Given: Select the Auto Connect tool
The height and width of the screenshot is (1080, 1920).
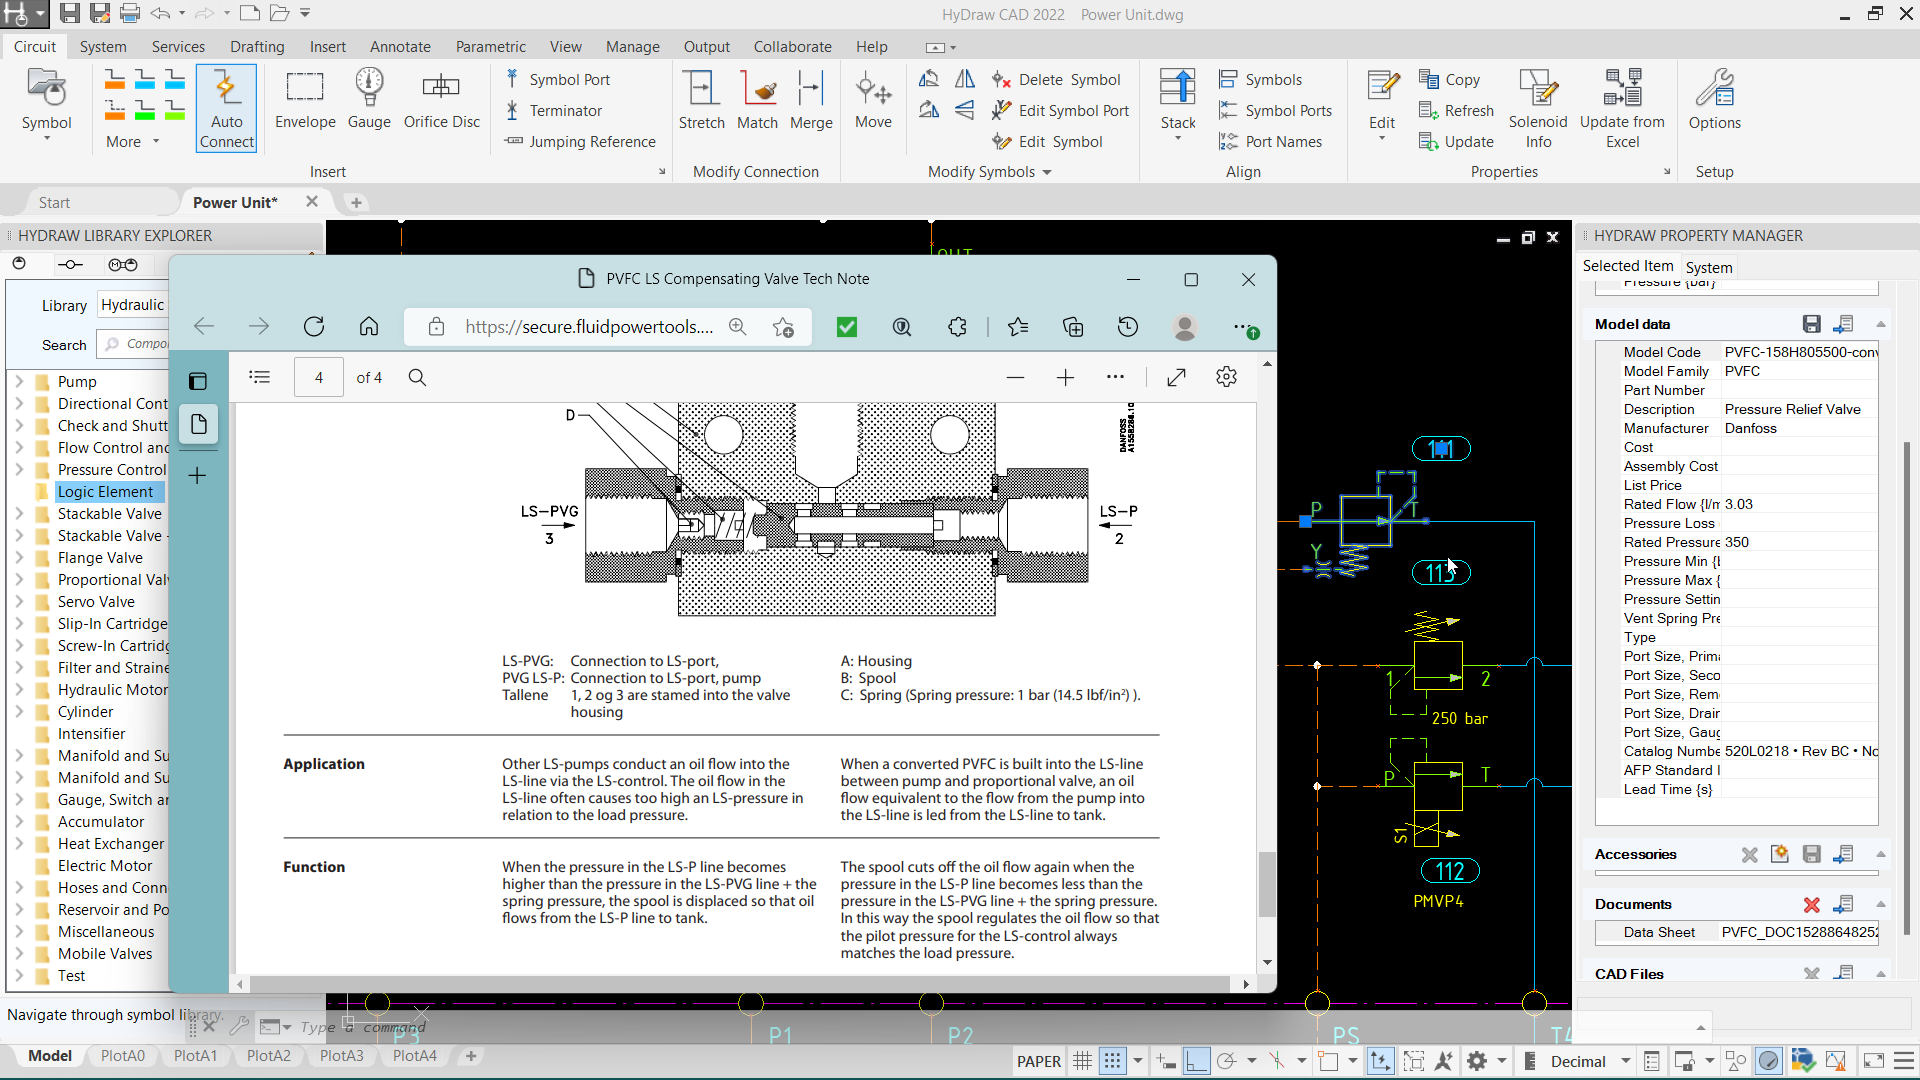Looking at the screenshot, I should tap(226, 107).
